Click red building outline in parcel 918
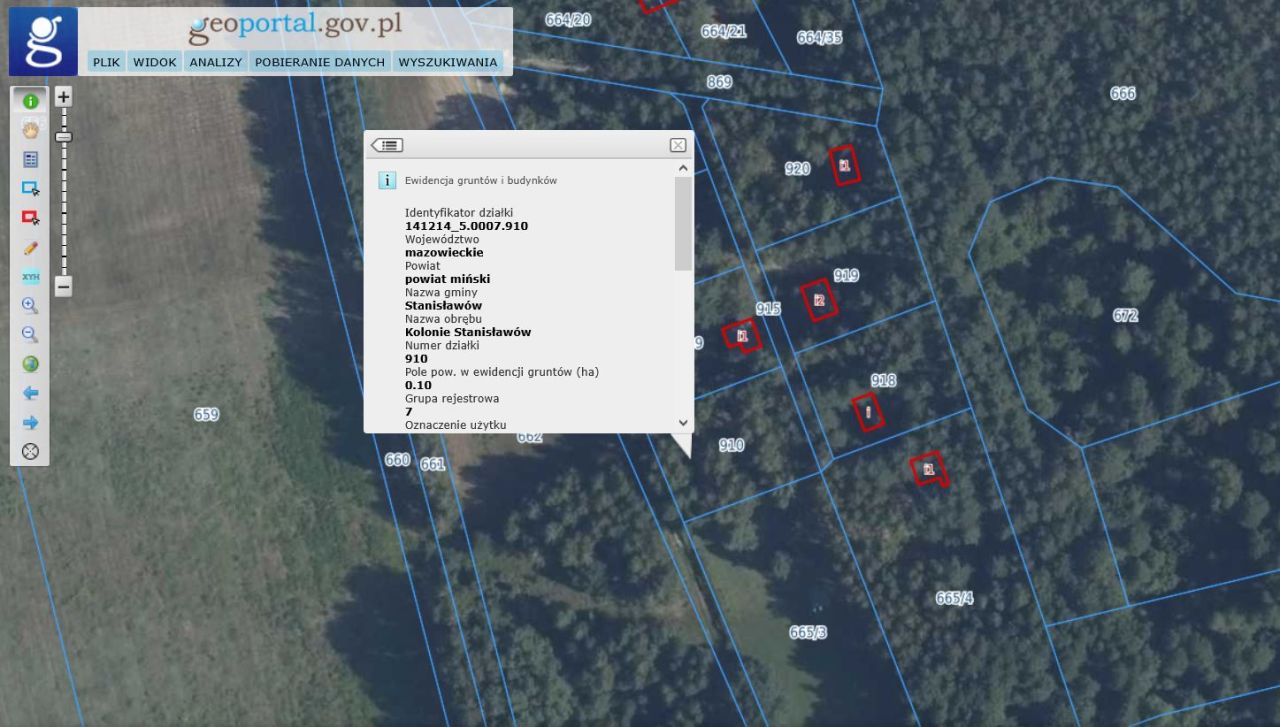The height and width of the screenshot is (727, 1280). click(x=868, y=412)
